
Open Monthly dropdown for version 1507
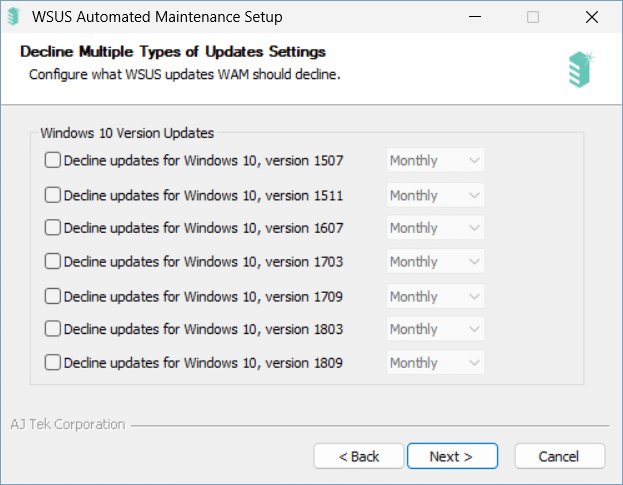click(x=435, y=160)
